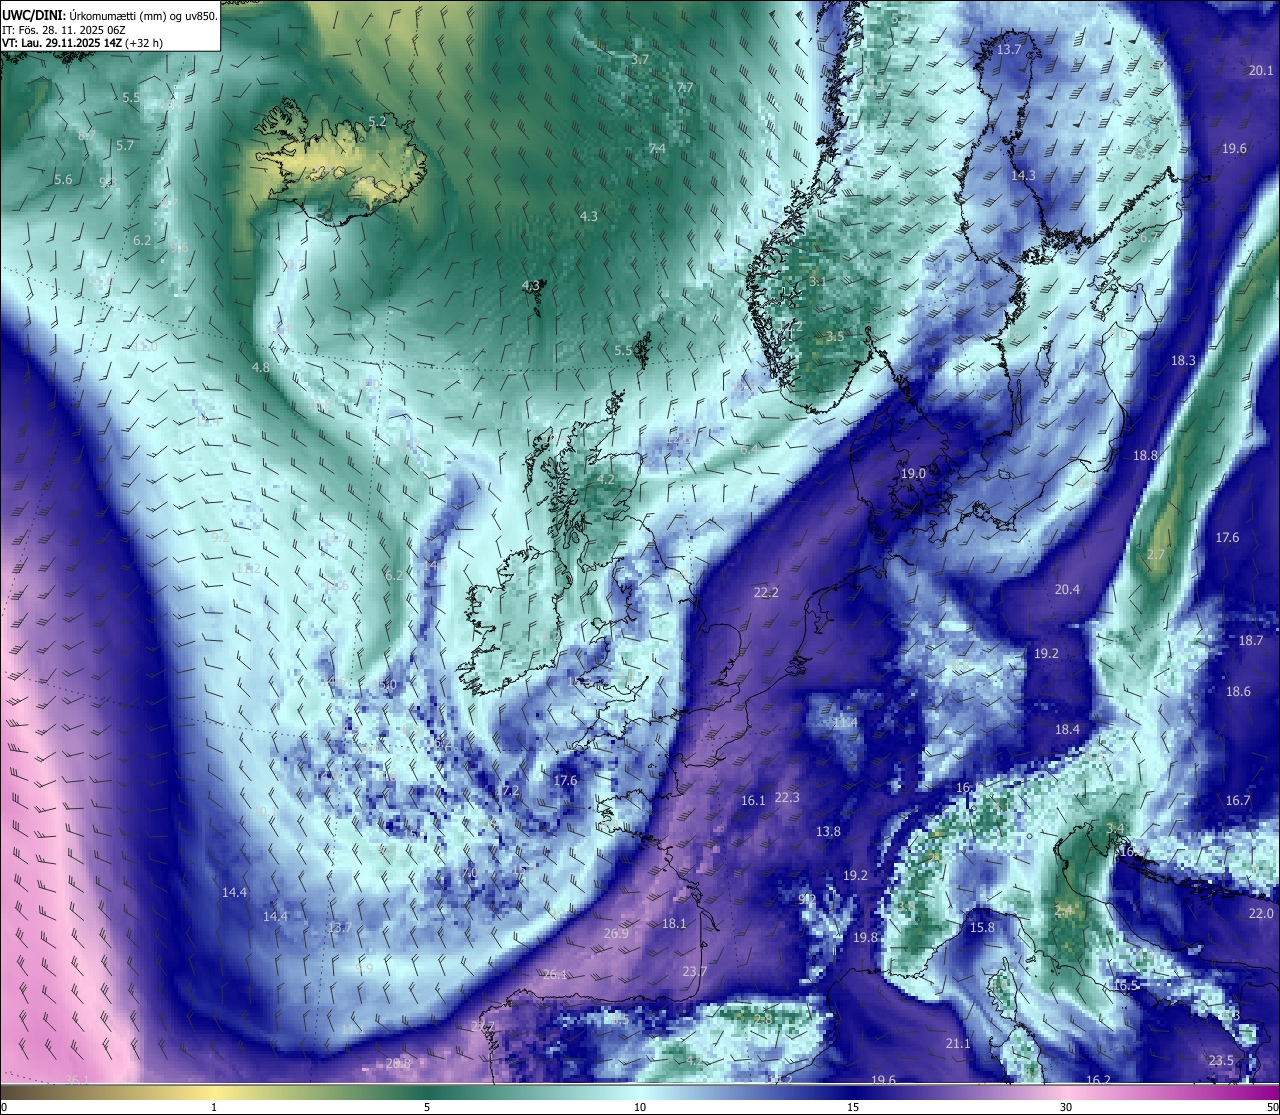1280x1115 pixels.
Task: Click the 18.1 value in the Bay of Biscay
Action: point(674,923)
